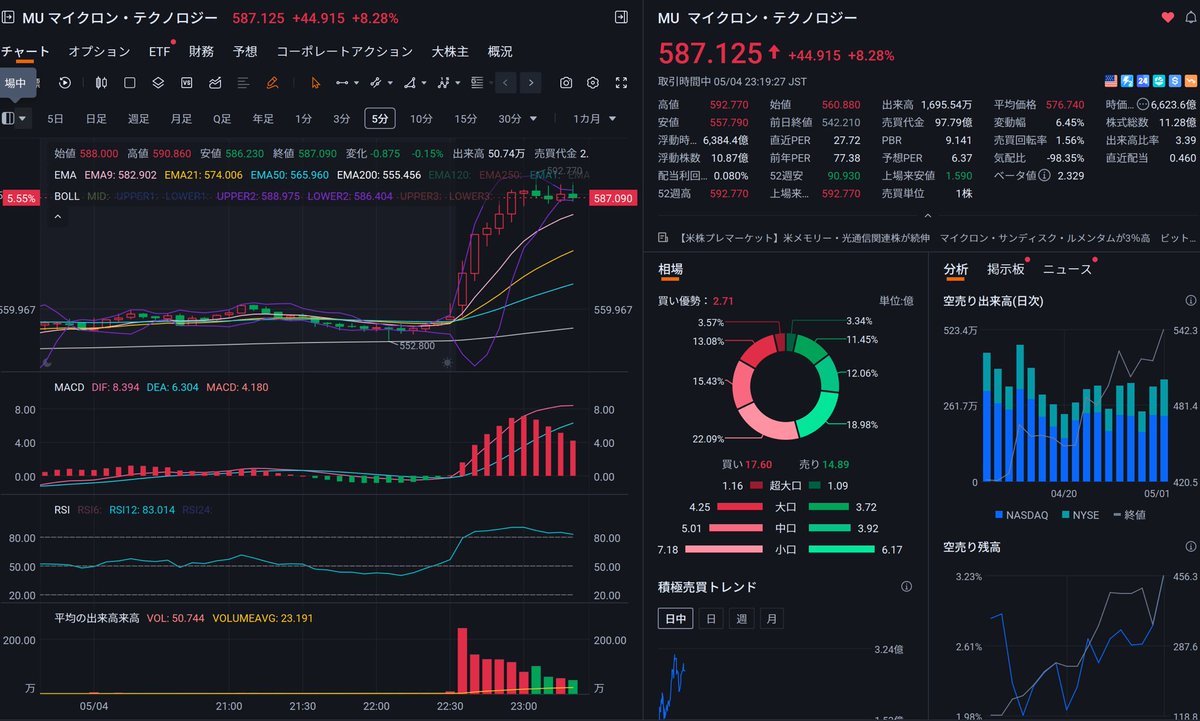Open the 財務 tab
1200x721 pixels.
tap(201, 51)
